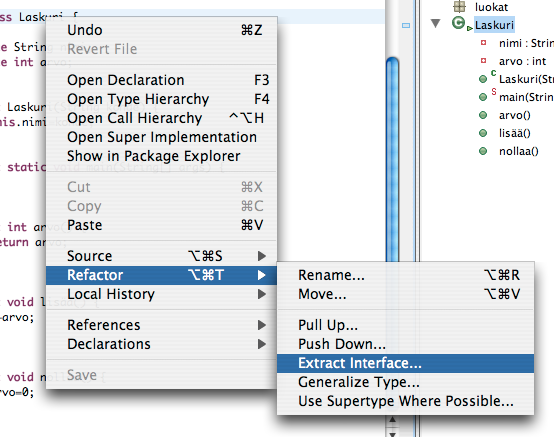Click the private field icon beside arvo : int

483,61
